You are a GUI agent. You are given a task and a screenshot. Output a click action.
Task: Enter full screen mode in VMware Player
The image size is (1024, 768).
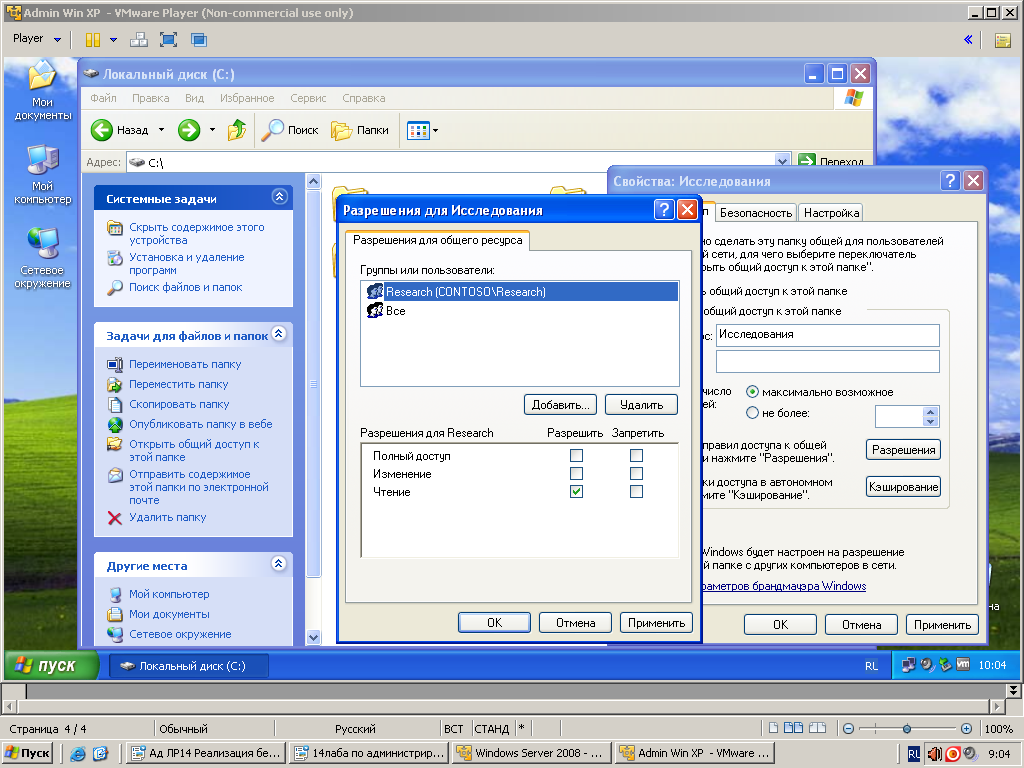click(168, 40)
